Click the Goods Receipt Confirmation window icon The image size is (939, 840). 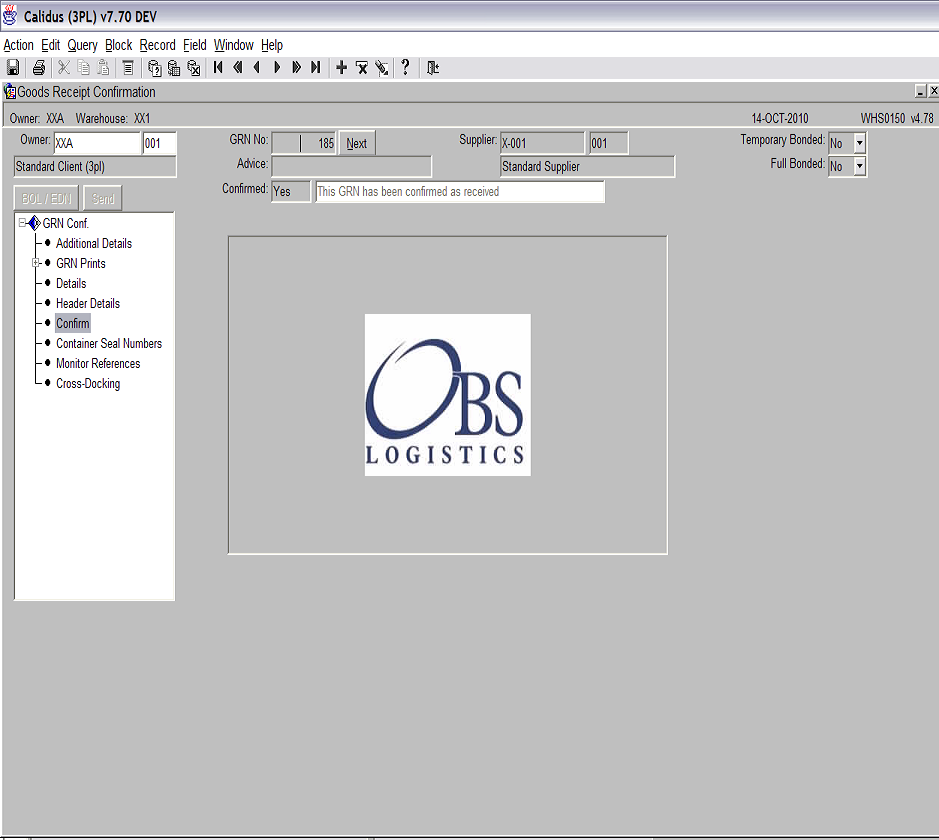click(x=10, y=92)
